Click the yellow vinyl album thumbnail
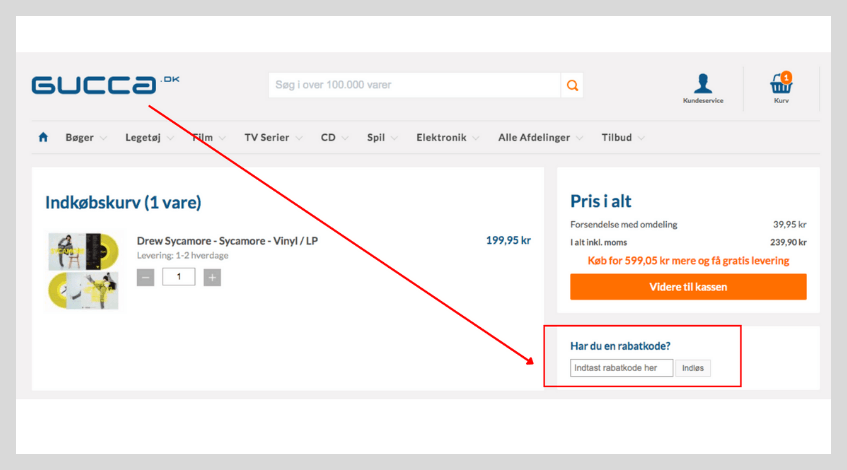 tap(83, 270)
